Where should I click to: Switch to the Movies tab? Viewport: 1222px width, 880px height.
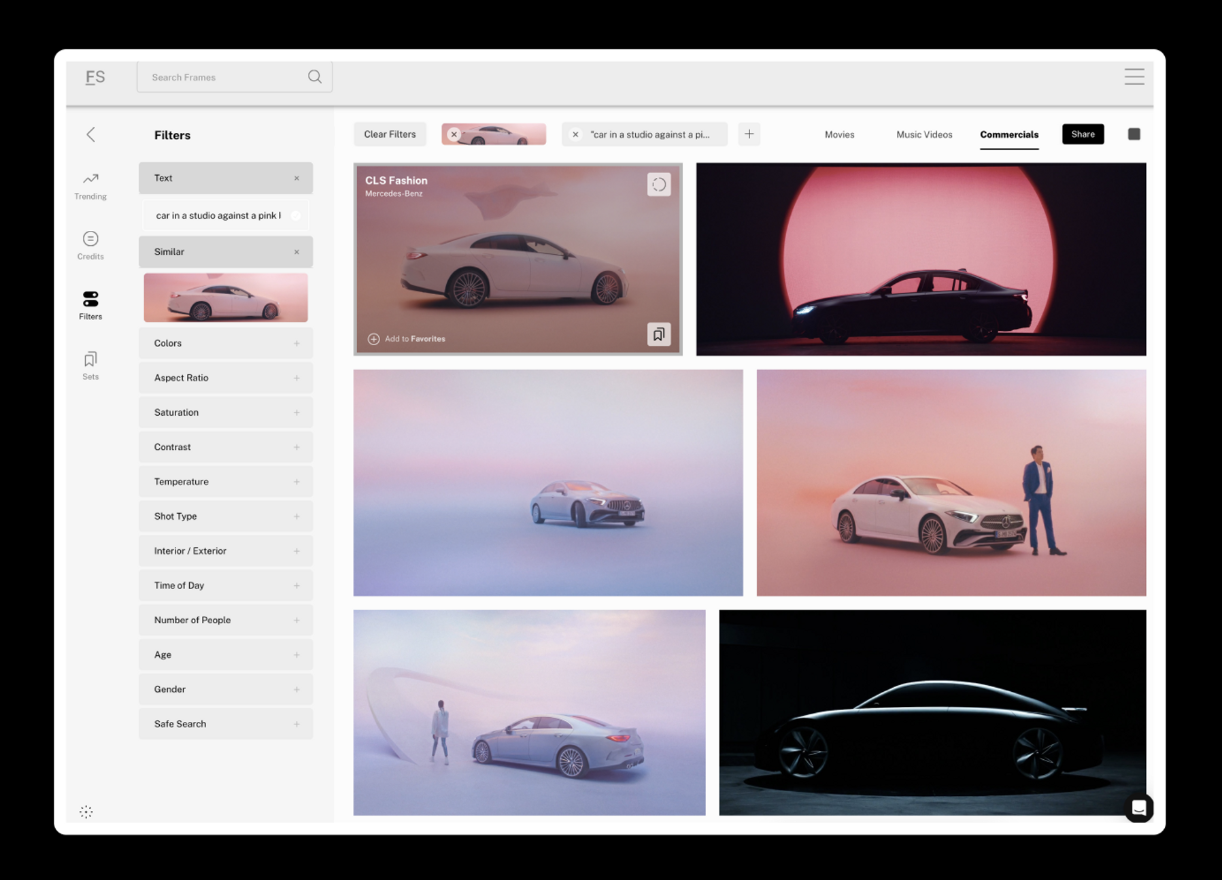839,134
